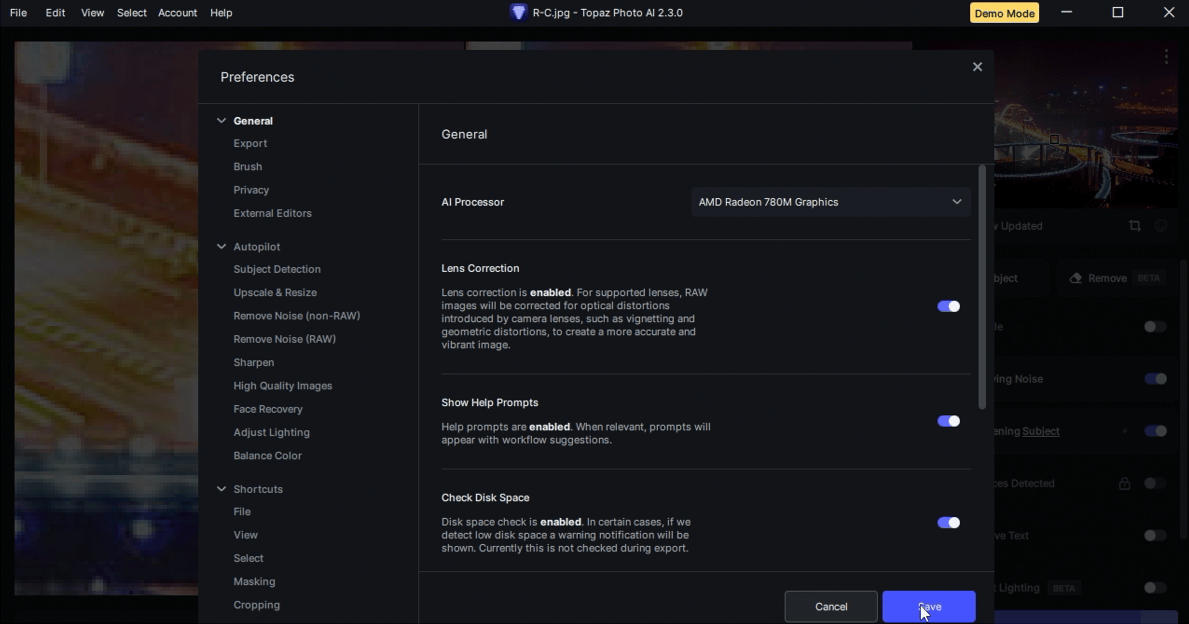Collapse the Autopilot section chevron

pyautogui.click(x=222, y=247)
